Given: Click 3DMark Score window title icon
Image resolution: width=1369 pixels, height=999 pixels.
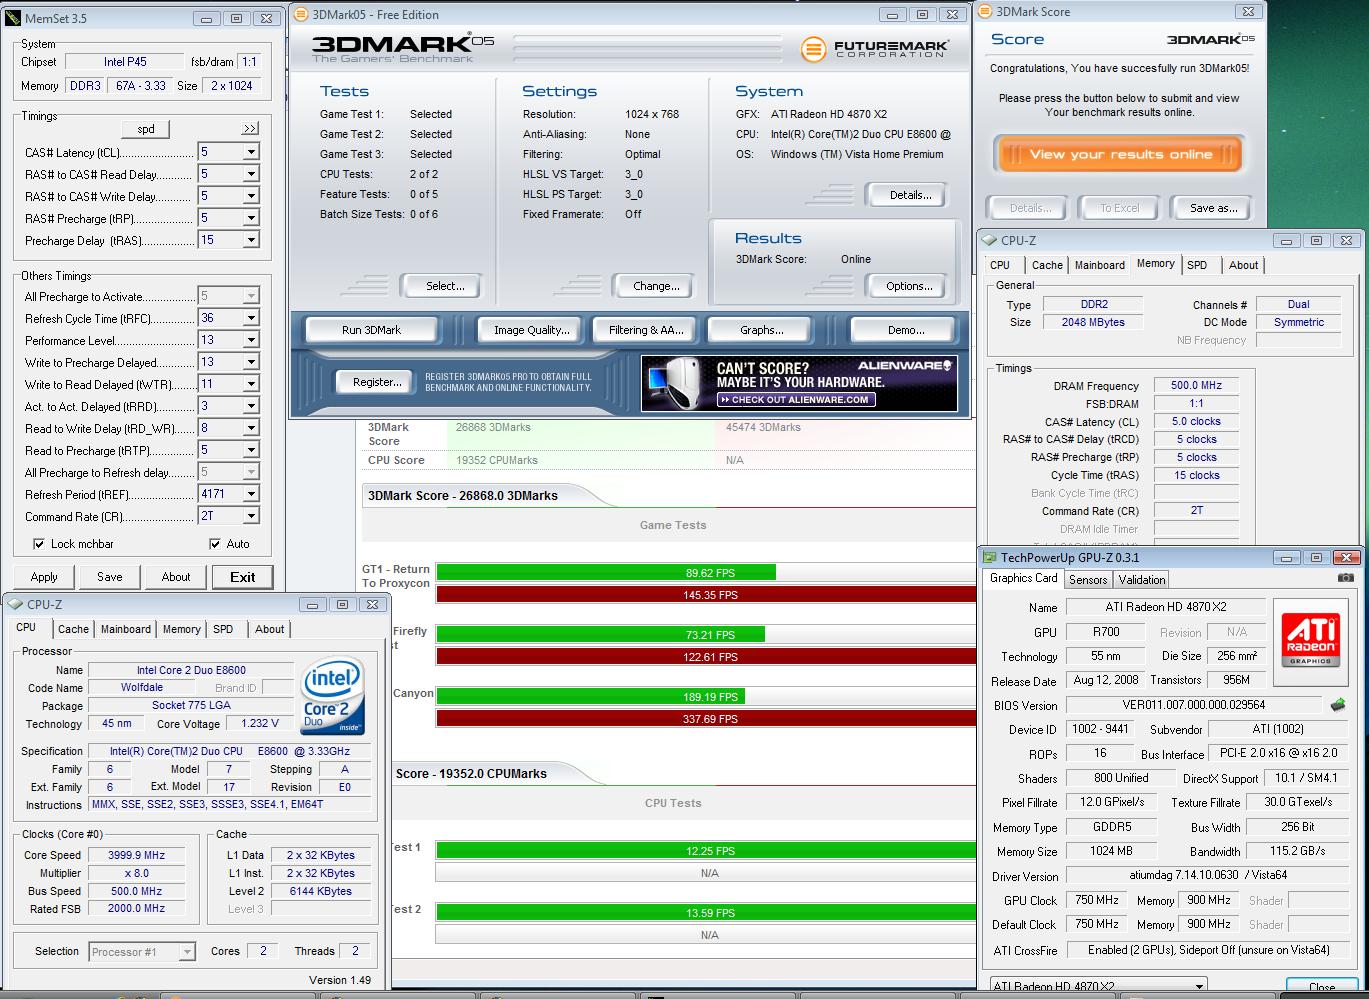Looking at the screenshot, I should pyautogui.click(x=987, y=12).
